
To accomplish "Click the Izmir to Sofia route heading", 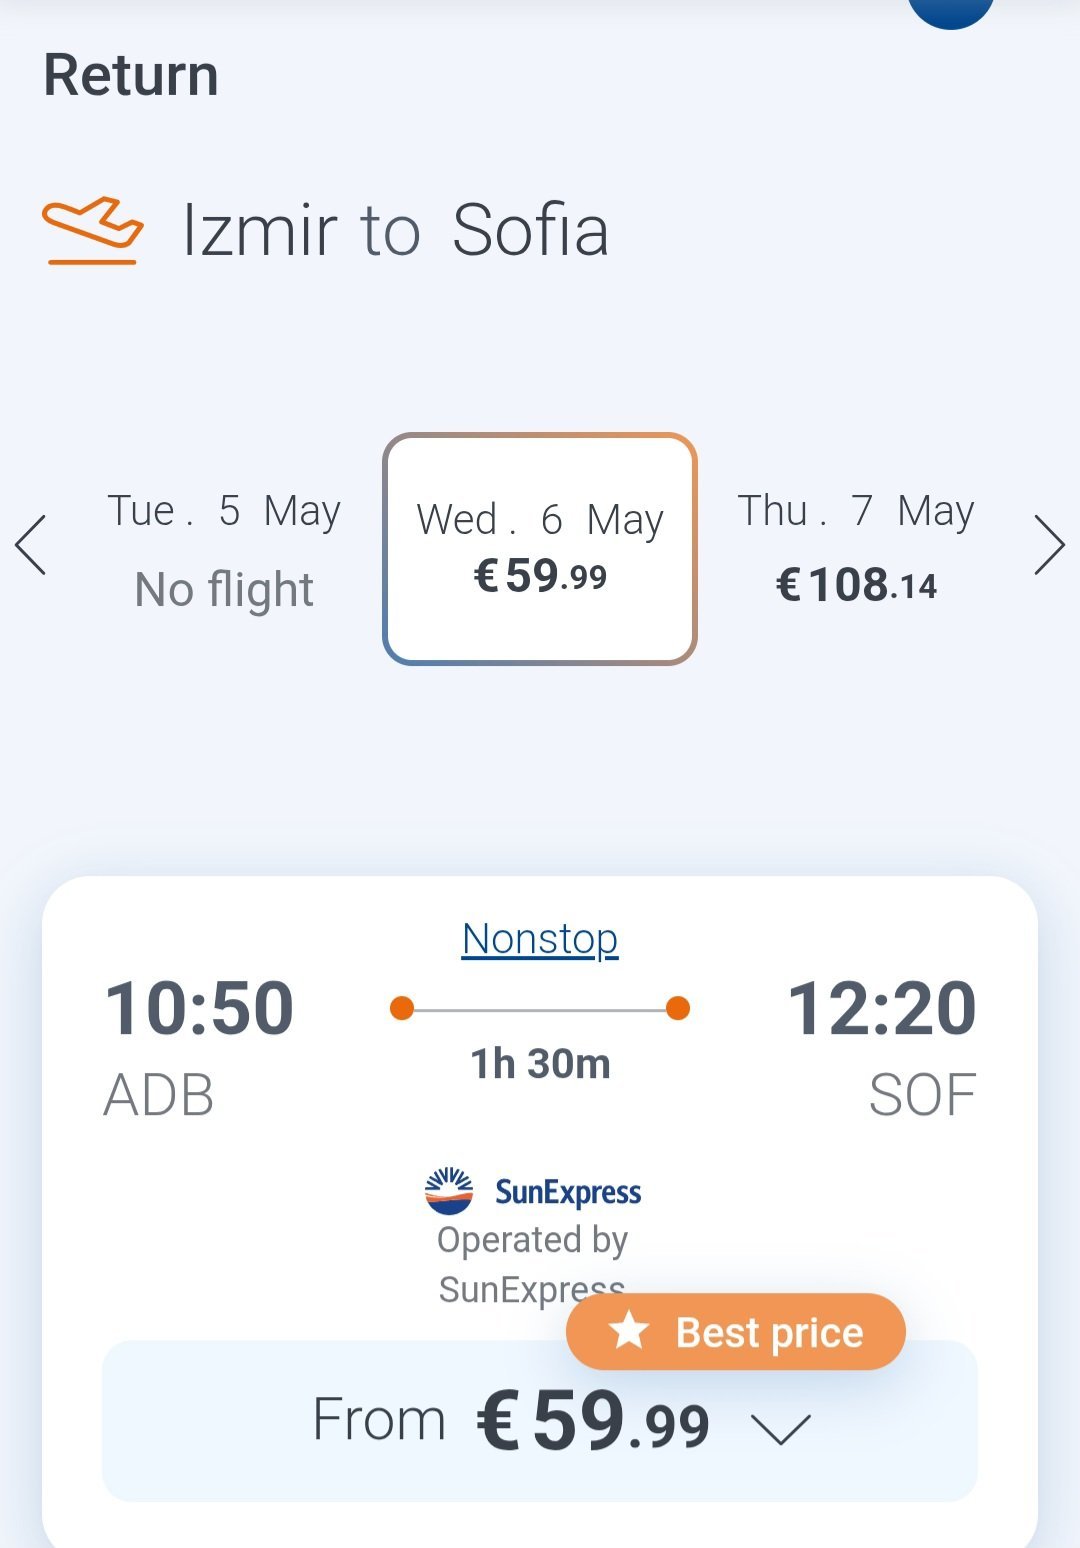I will tap(395, 230).
